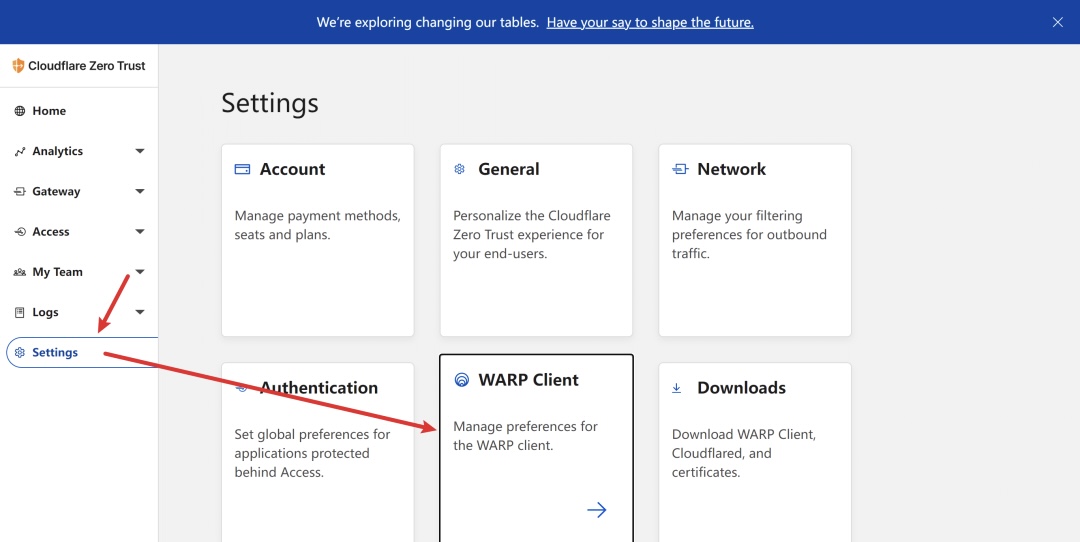Click the Cloudflare Zero Trust shield logo
Viewport: 1080px width, 542px height.
click(19, 66)
